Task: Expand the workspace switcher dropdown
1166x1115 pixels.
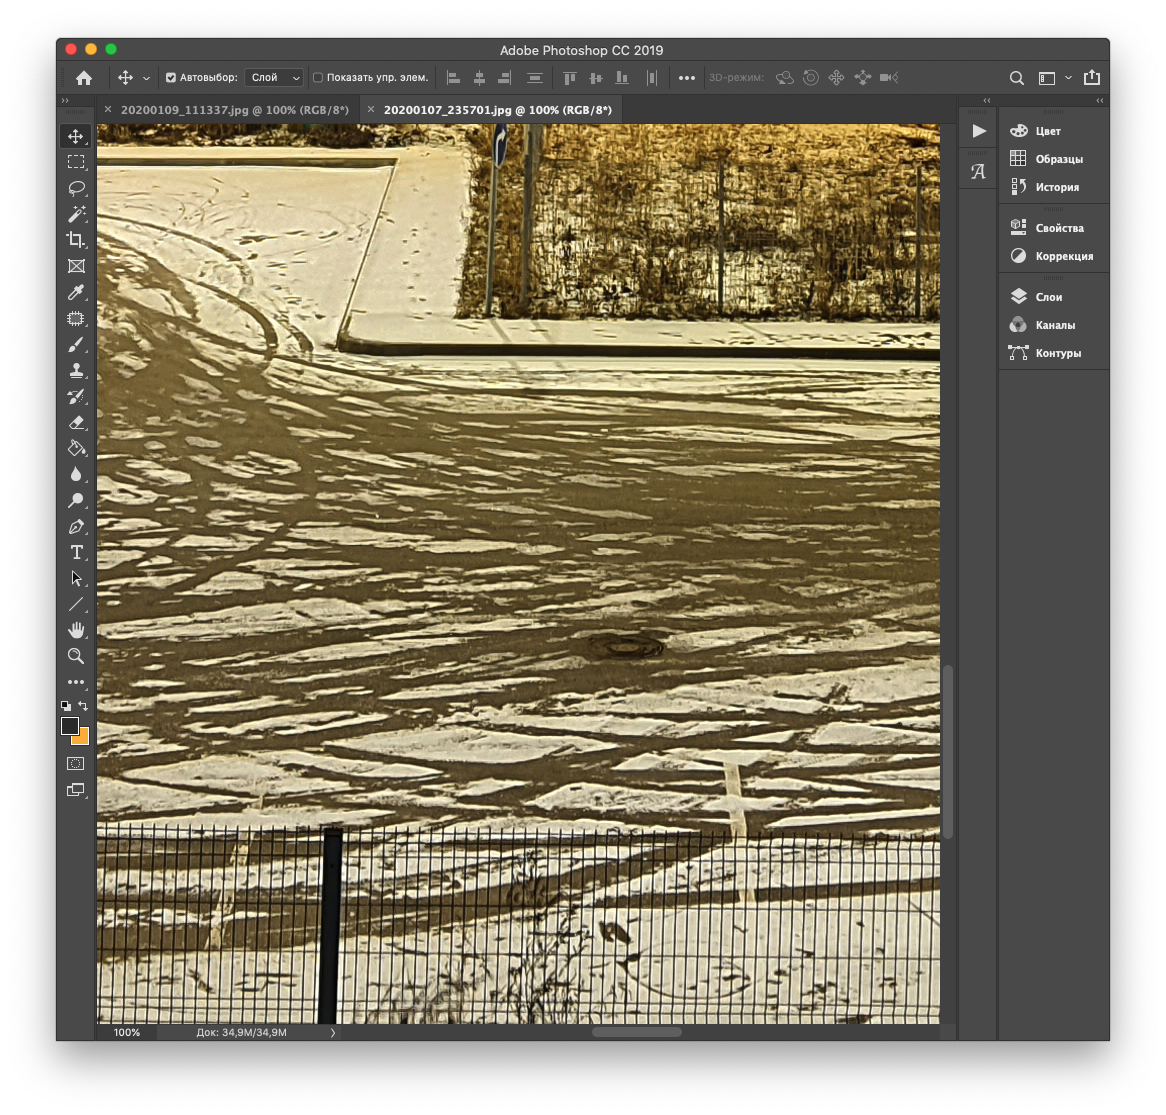Action: [1053, 78]
